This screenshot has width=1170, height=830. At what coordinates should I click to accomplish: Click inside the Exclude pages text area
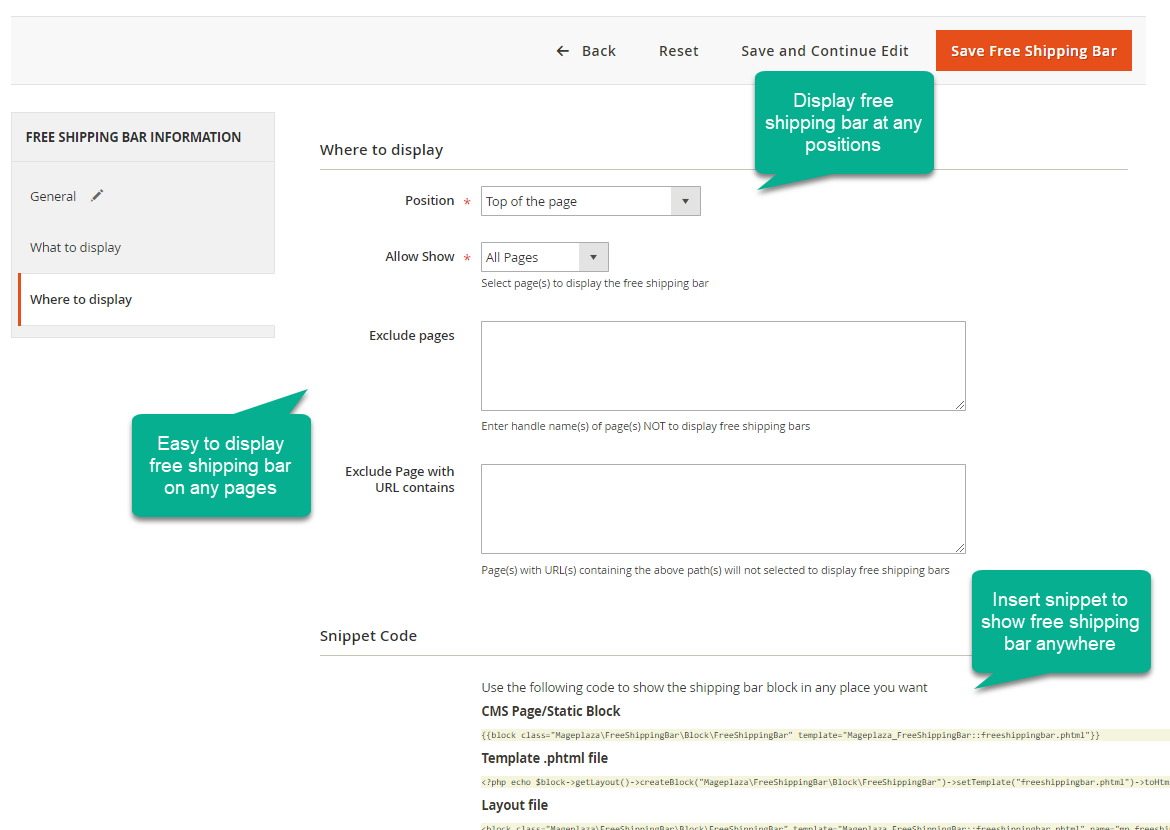(723, 366)
